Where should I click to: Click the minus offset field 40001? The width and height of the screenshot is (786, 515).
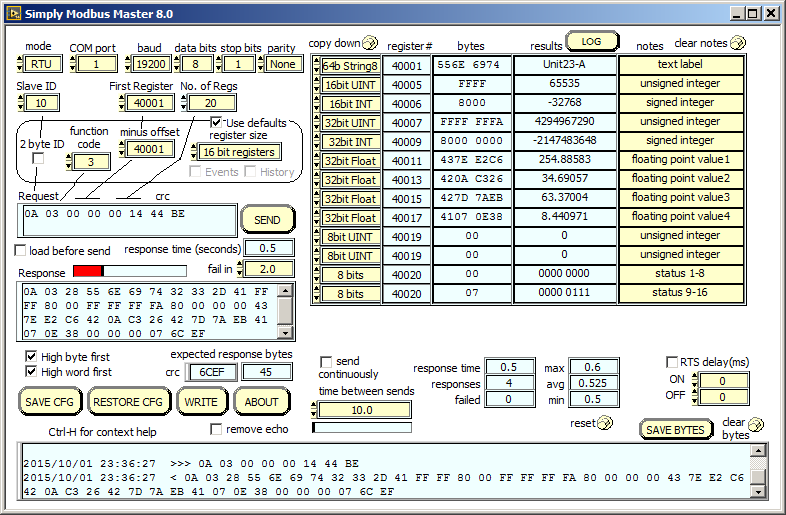[x=148, y=149]
